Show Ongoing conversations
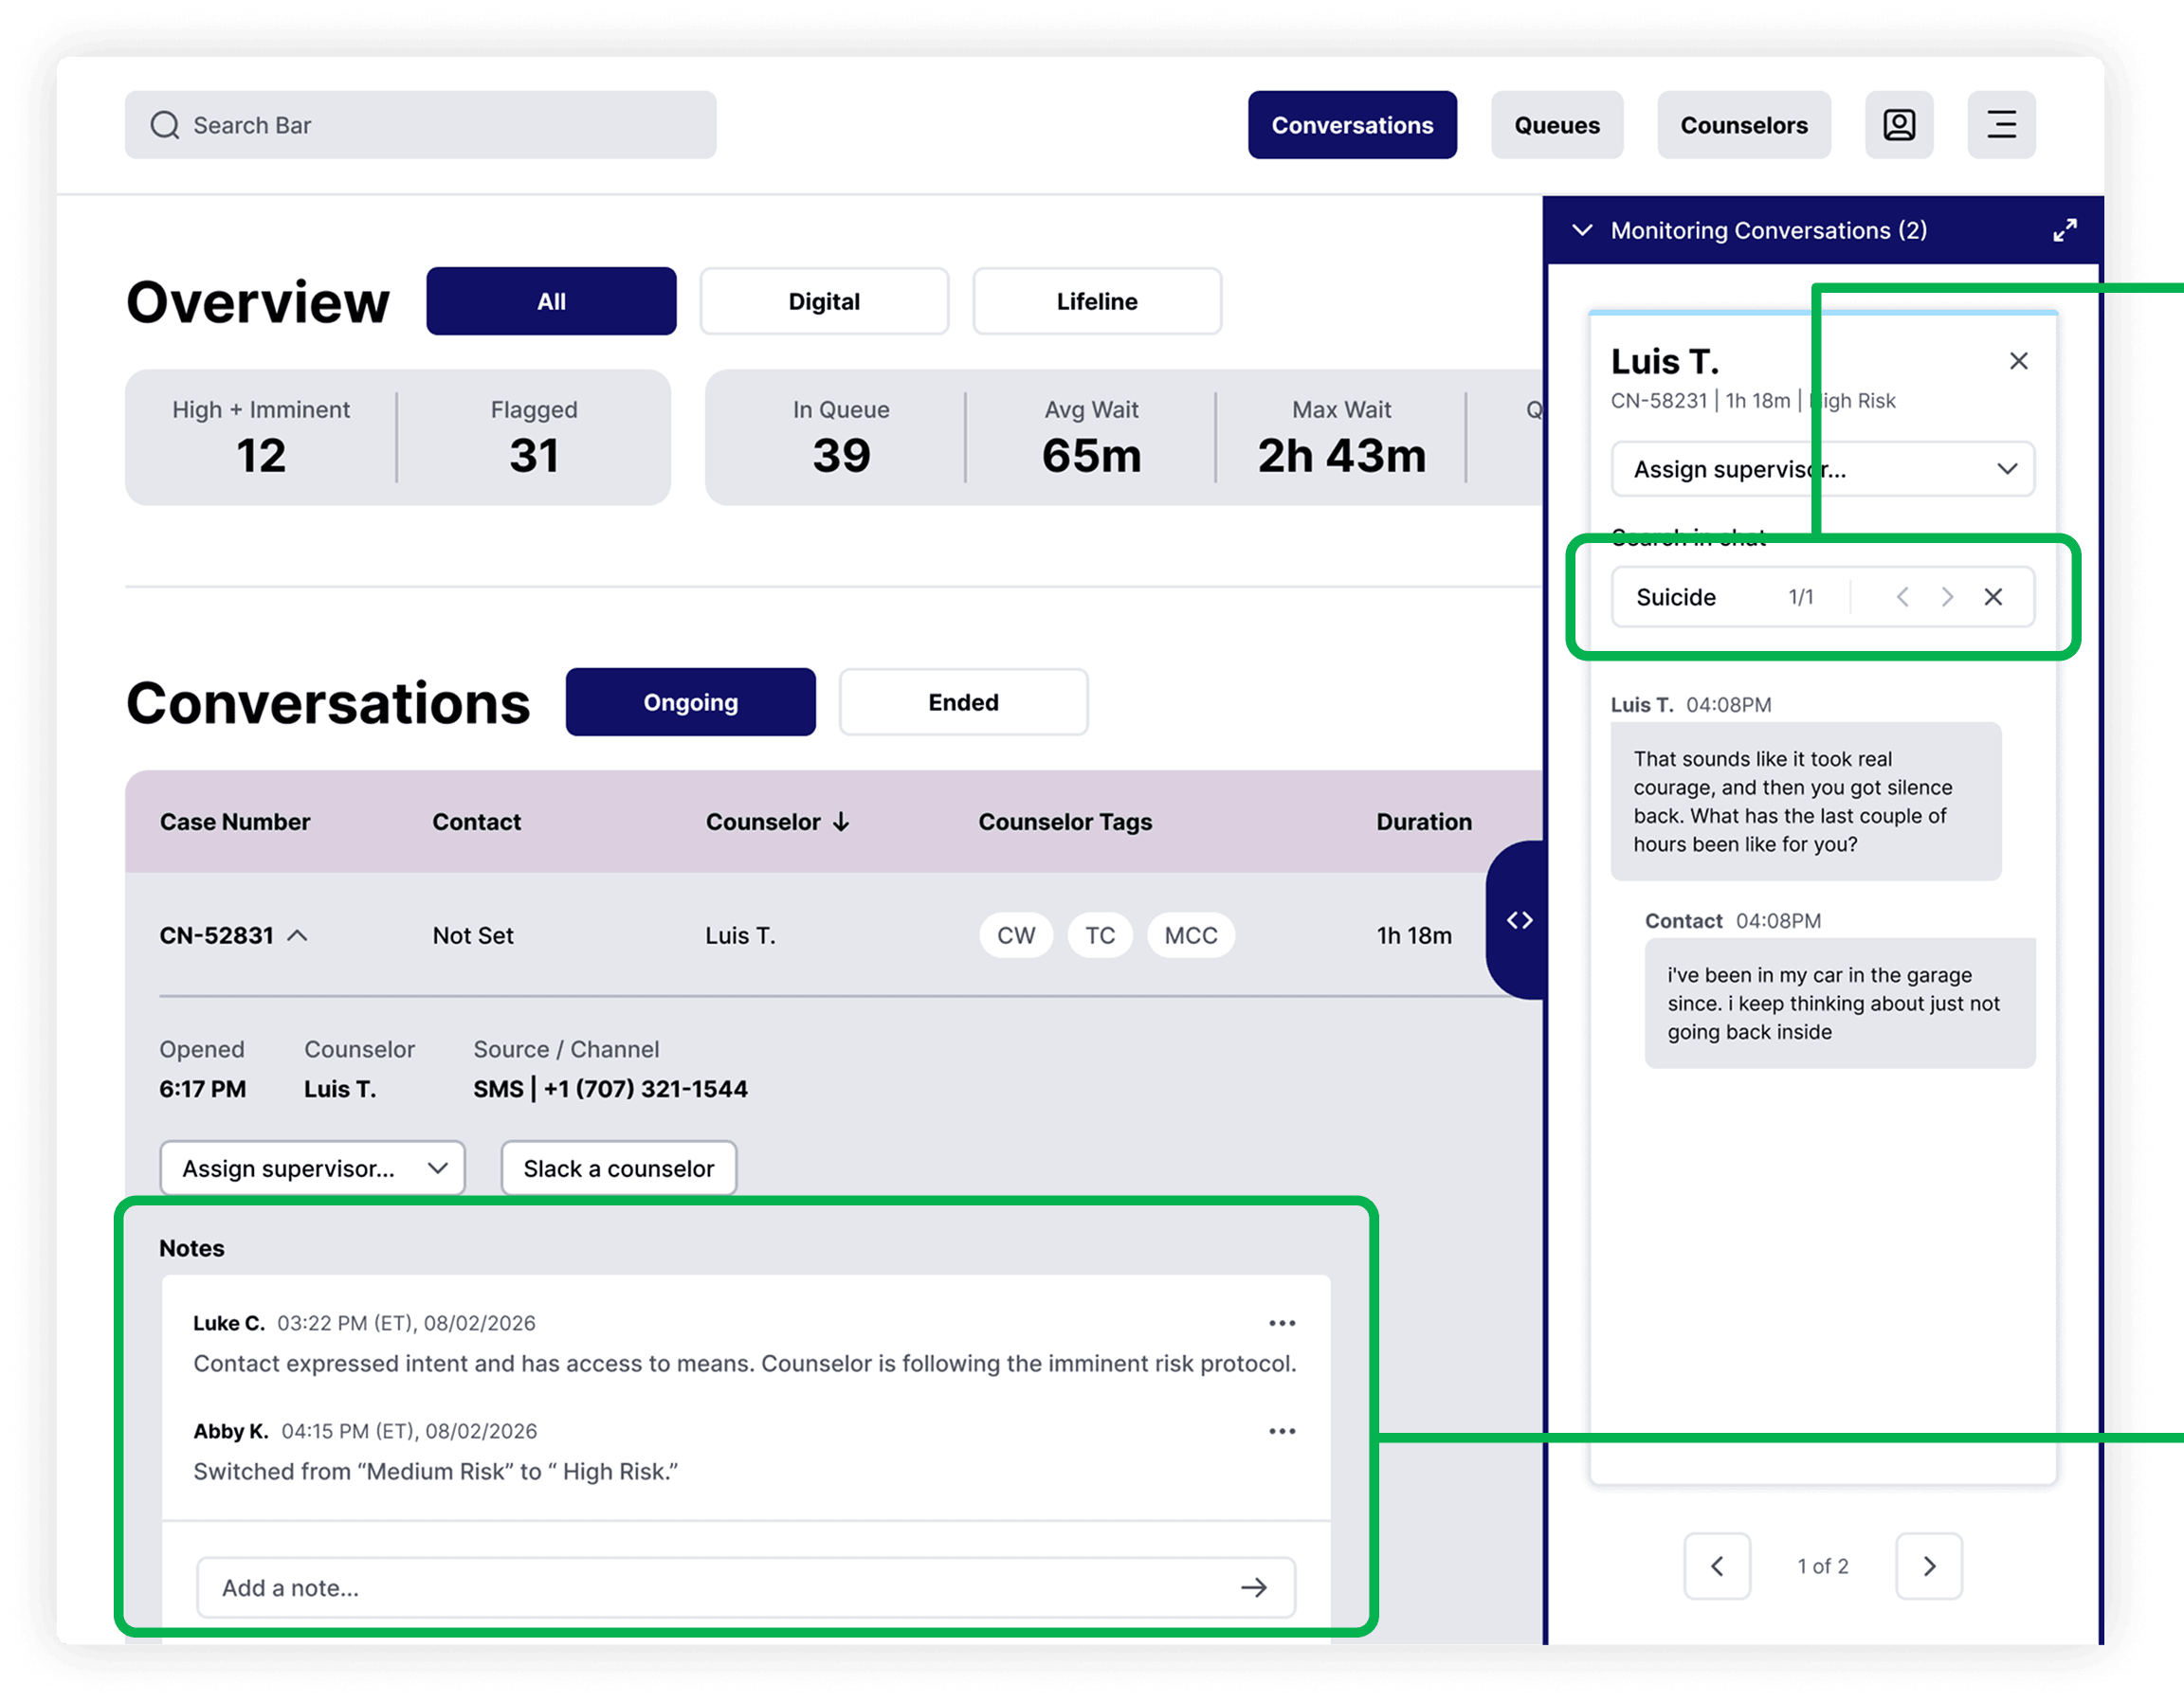 690,702
